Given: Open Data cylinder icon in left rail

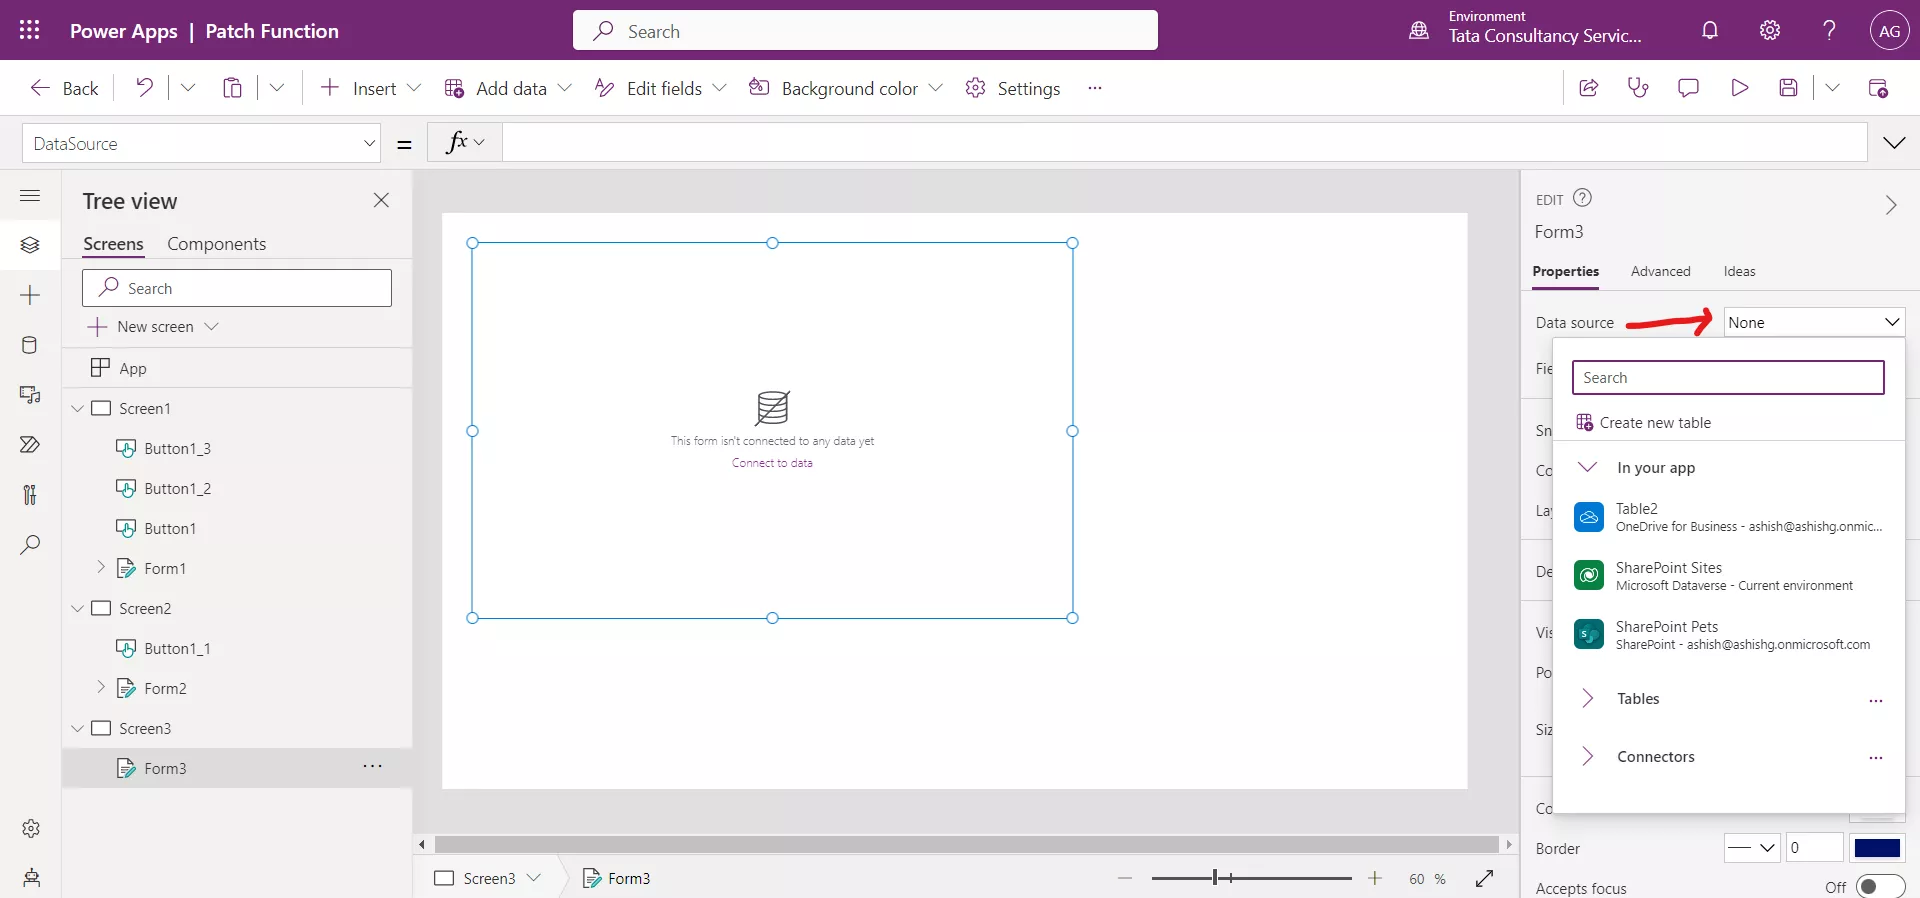Looking at the screenshot, I should (30, 345).
